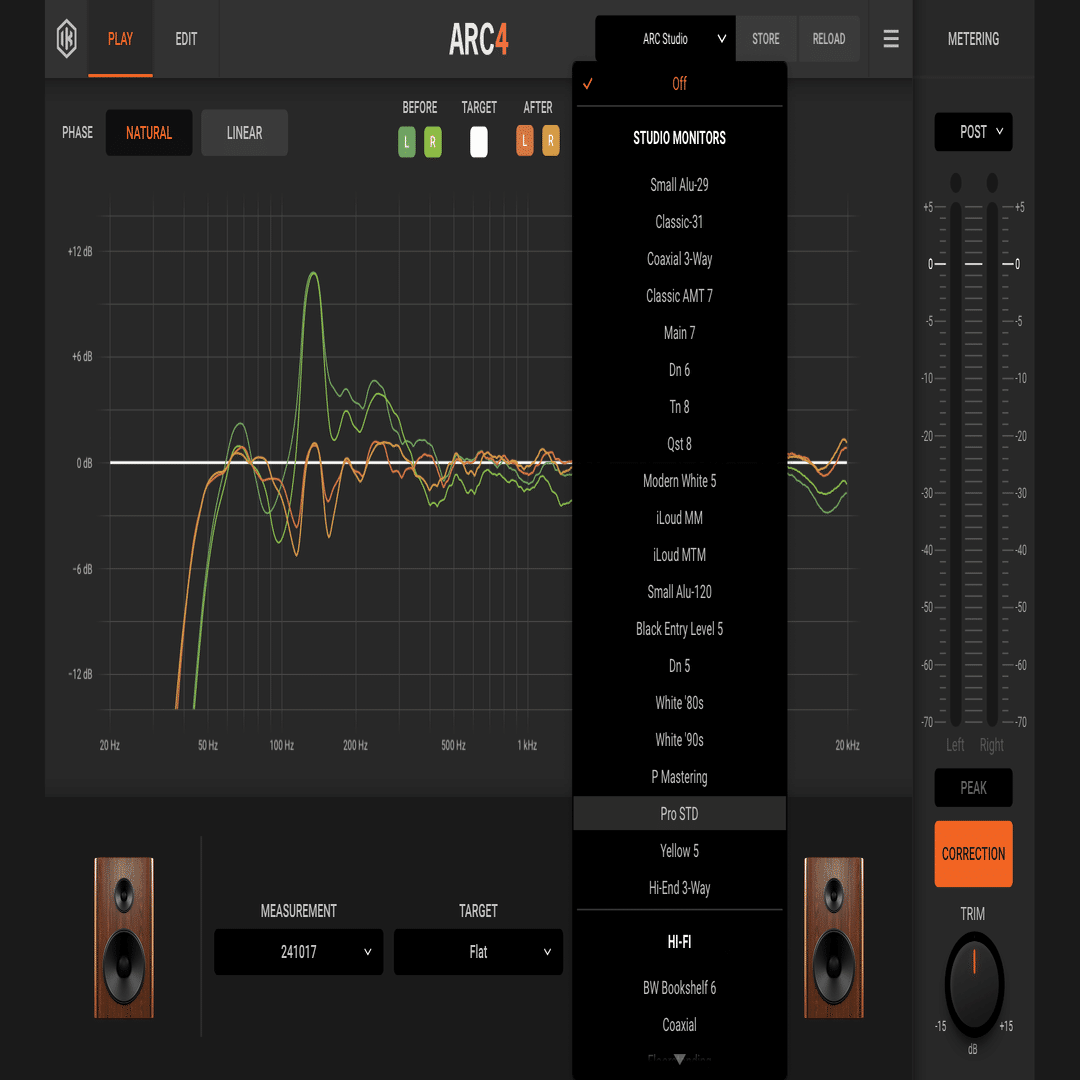Click the Studio Monitors section heading
The width and height of the screenshot is (1080, 1080).
[x=679, y=138]
